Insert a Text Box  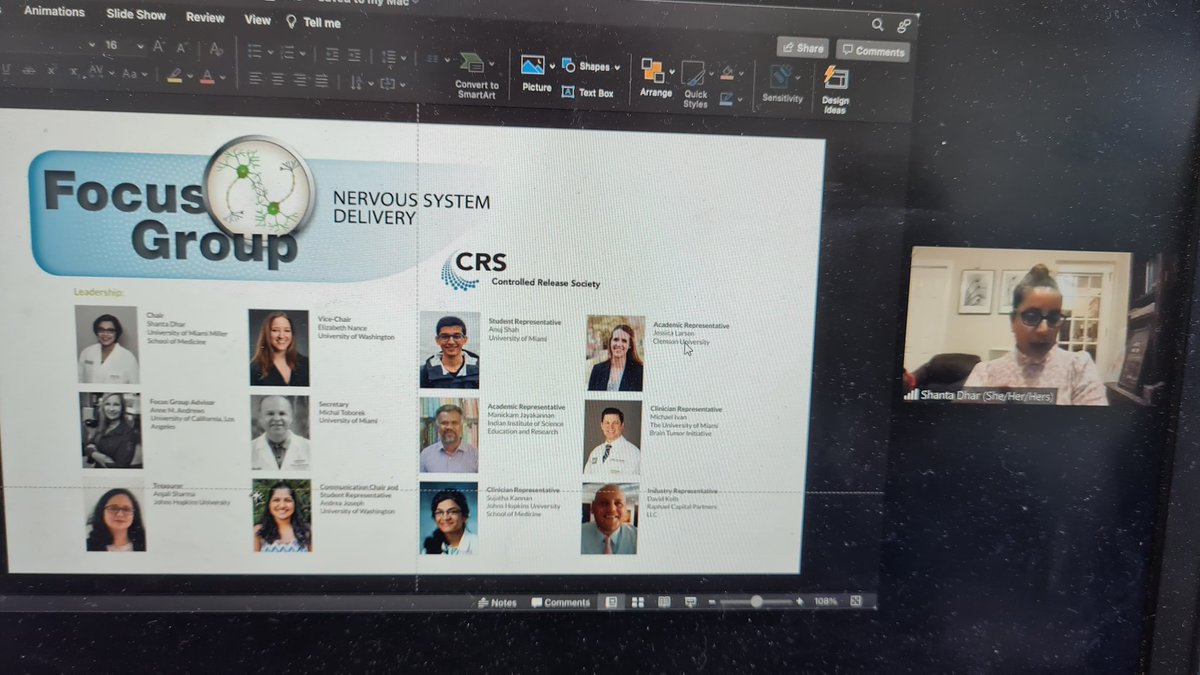pos(588,92)
